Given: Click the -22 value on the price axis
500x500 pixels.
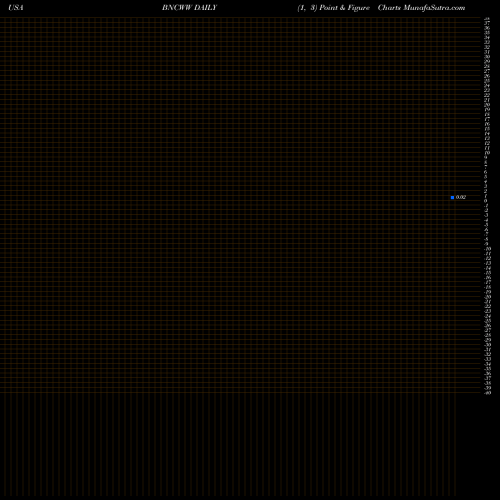Looking at the screenshot, I should 487,306.
